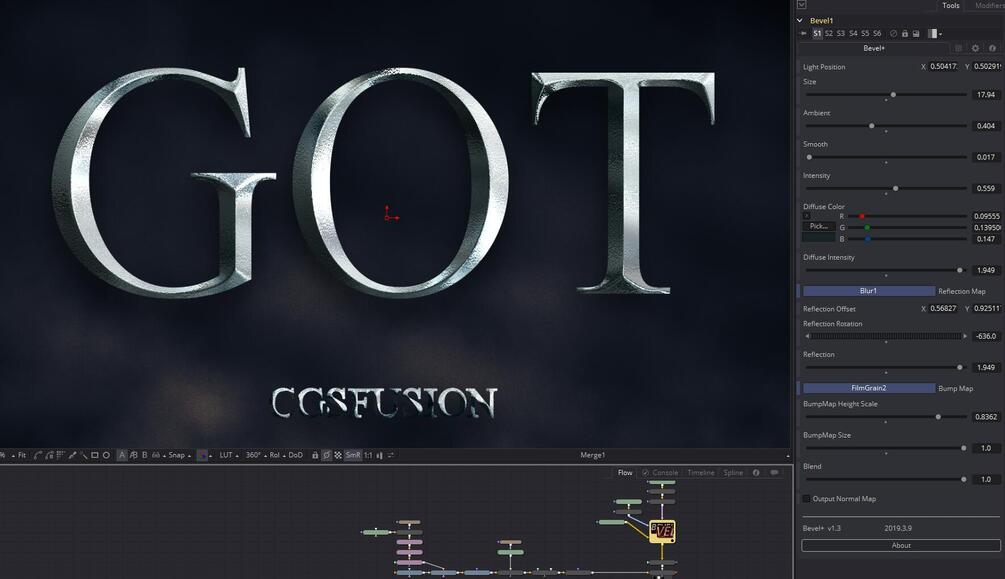Click the disable-tool circle icon beside S6
This screenshot has width=1005, height=579.
click(x=893, y=33)
